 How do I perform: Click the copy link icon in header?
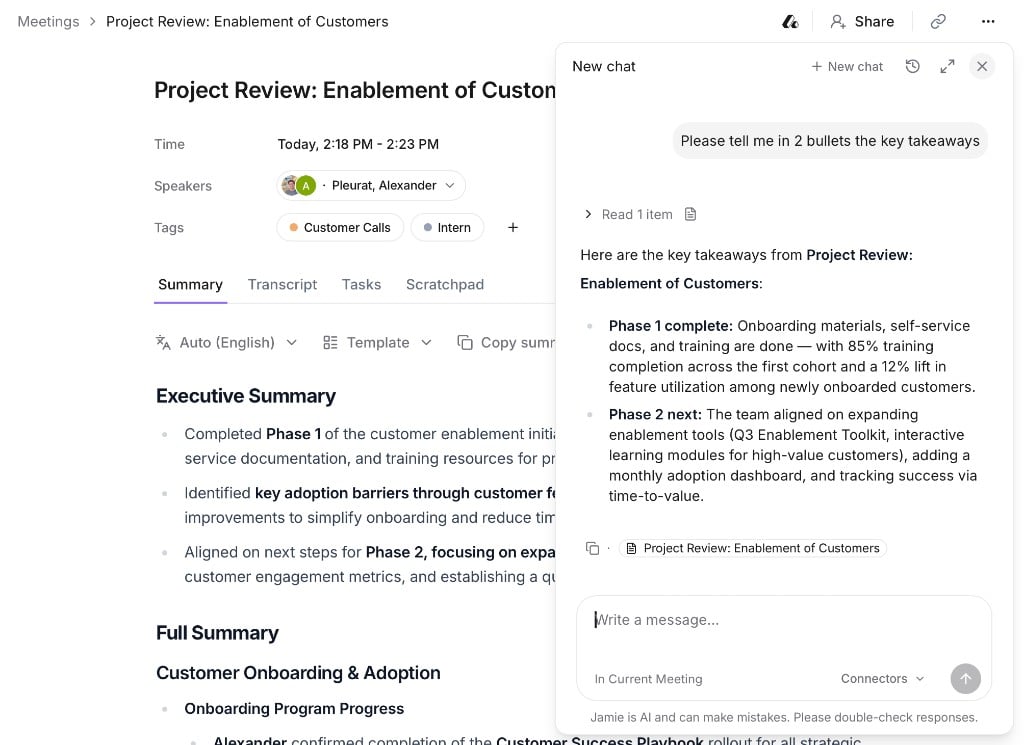(x=938, y=22)
